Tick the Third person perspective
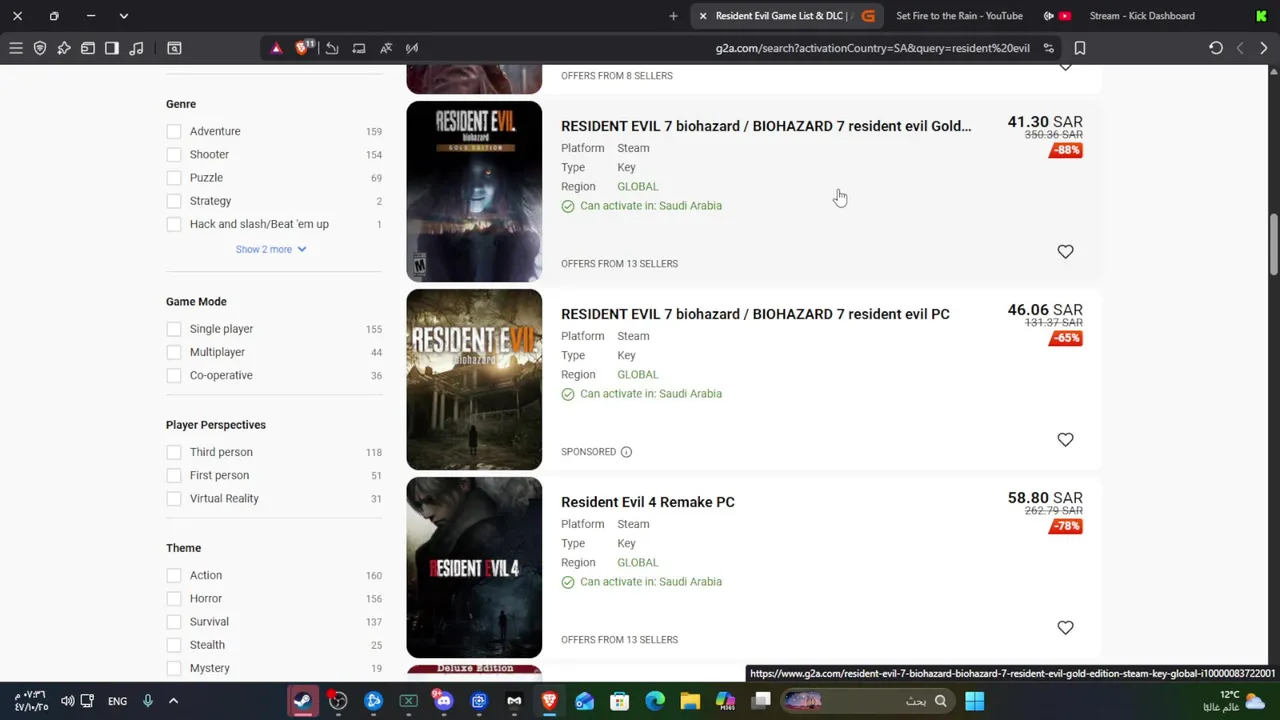Image resolution: width=1280 pixels, height=720 pixels. pos(174,452)
